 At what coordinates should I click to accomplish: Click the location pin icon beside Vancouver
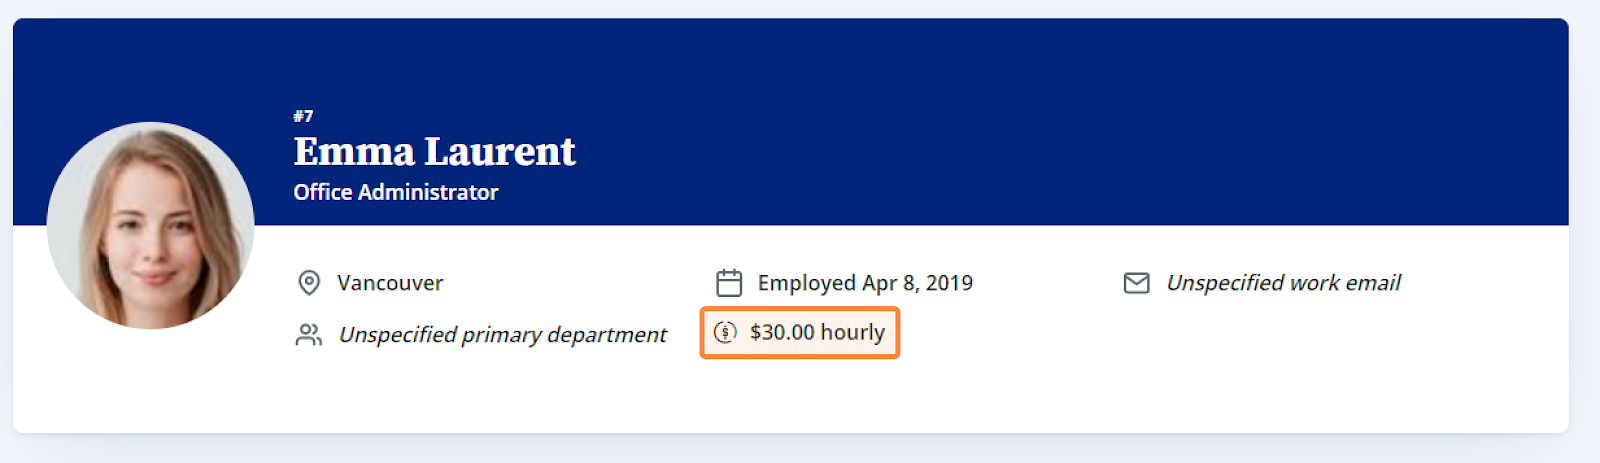pos(309,283)
